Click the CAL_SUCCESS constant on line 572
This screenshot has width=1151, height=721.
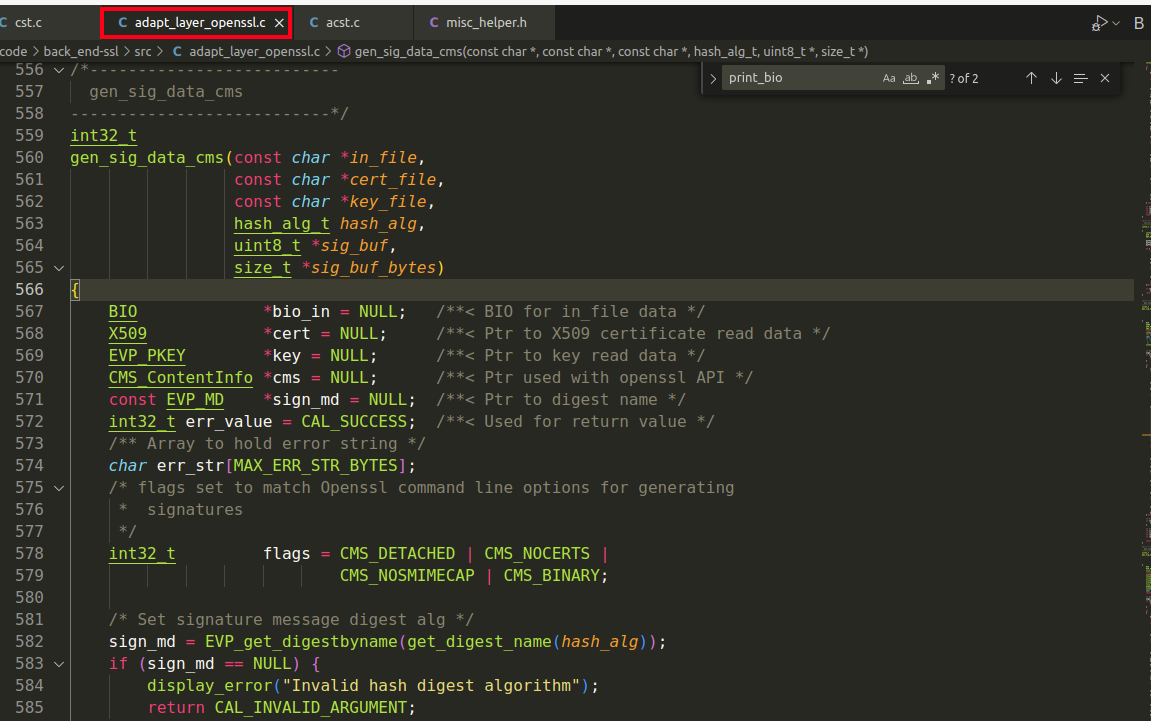tap(354, 422)
